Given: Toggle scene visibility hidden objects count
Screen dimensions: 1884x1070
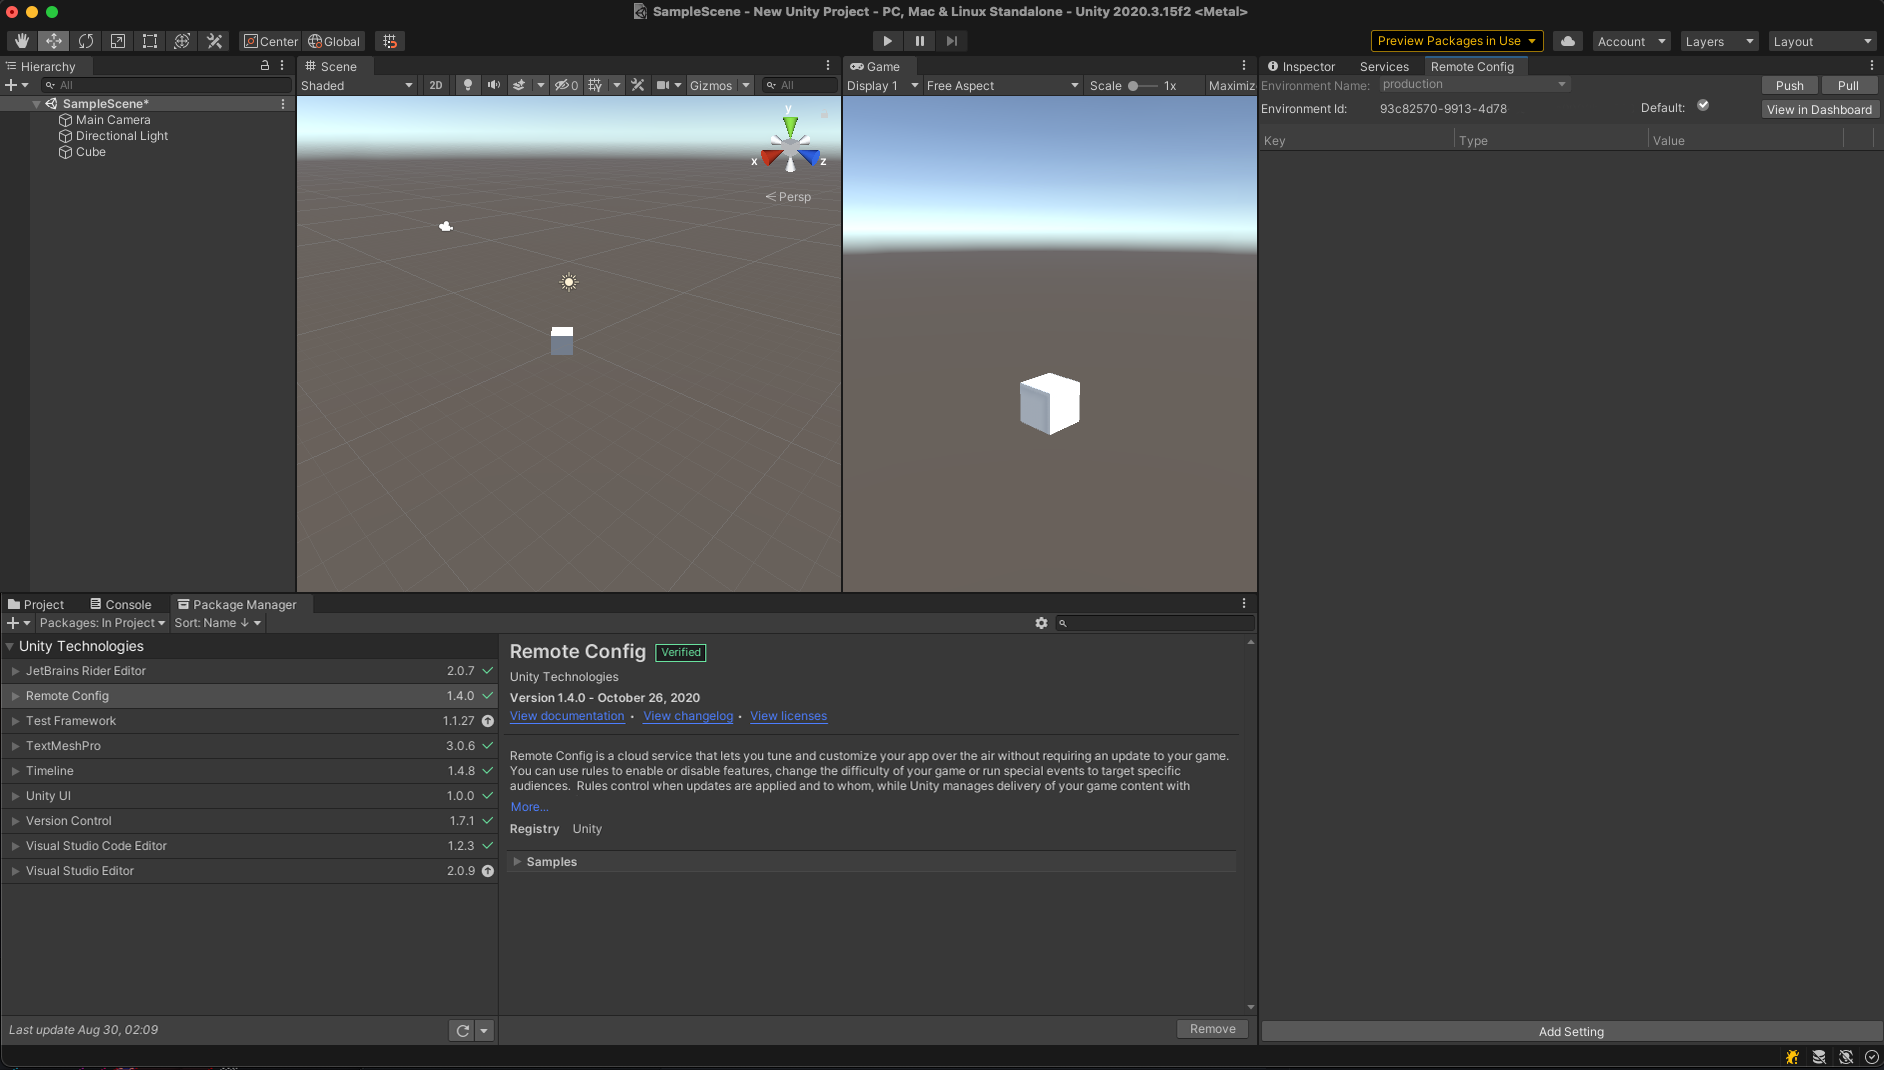Looking at the screenshot, I should (x=566, y=85).
